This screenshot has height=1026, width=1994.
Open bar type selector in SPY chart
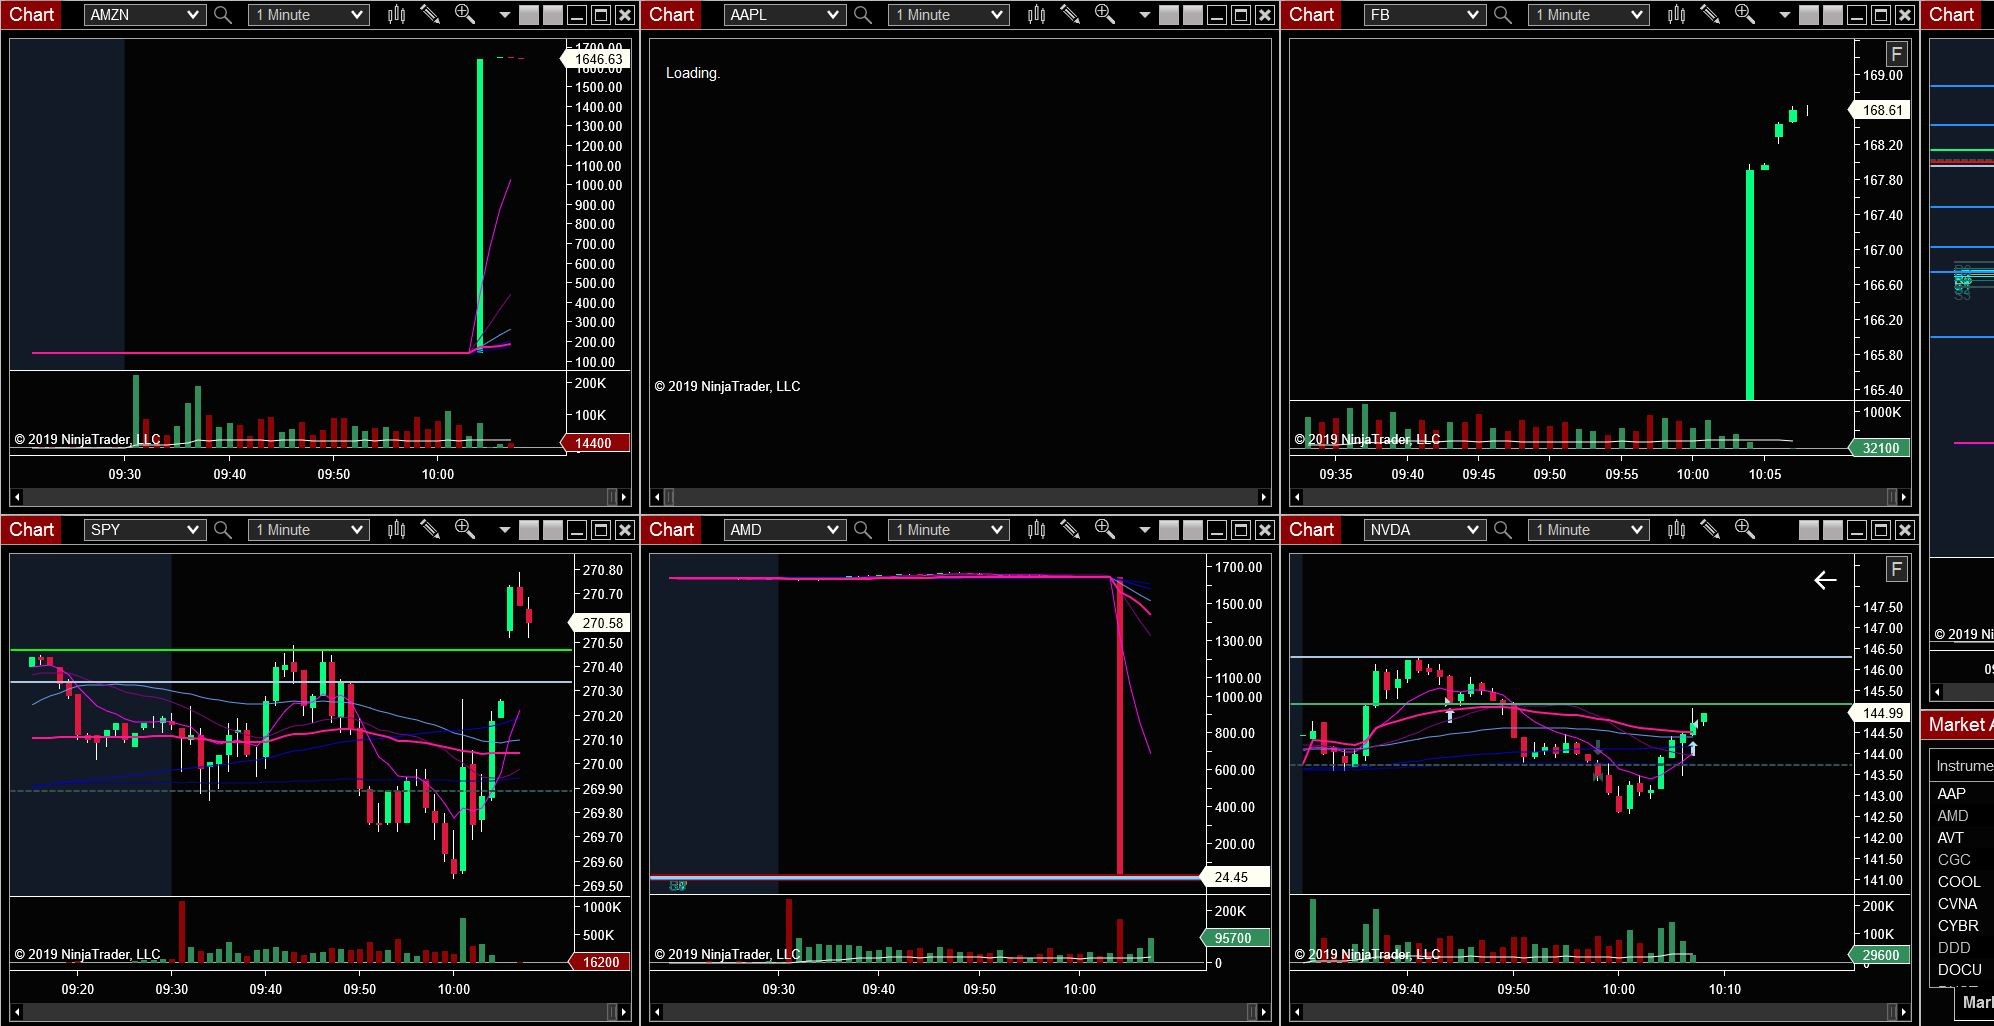[397, 530]
